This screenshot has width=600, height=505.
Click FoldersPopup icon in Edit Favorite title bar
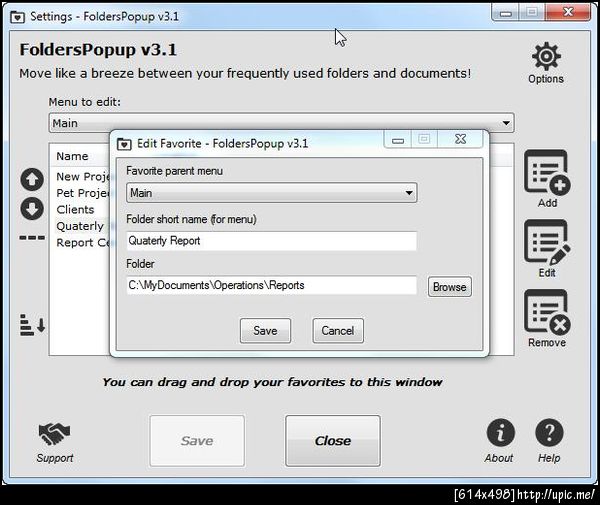(x=124, y=144)
